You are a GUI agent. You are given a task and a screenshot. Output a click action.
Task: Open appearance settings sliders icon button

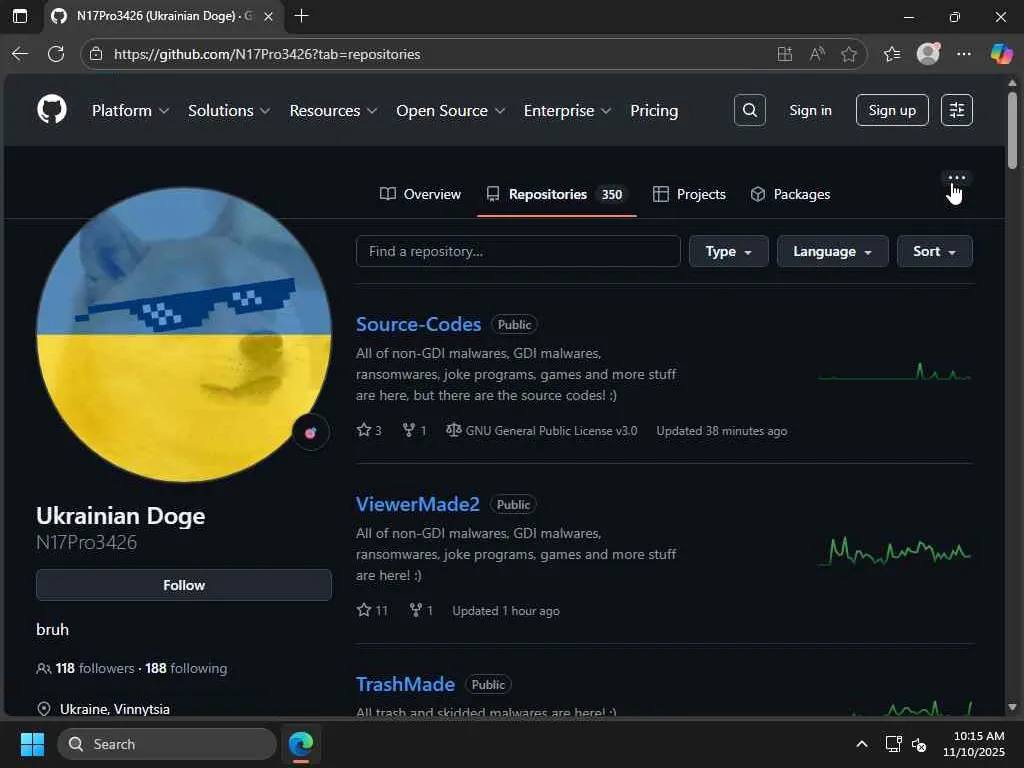[x=957, y=110]
